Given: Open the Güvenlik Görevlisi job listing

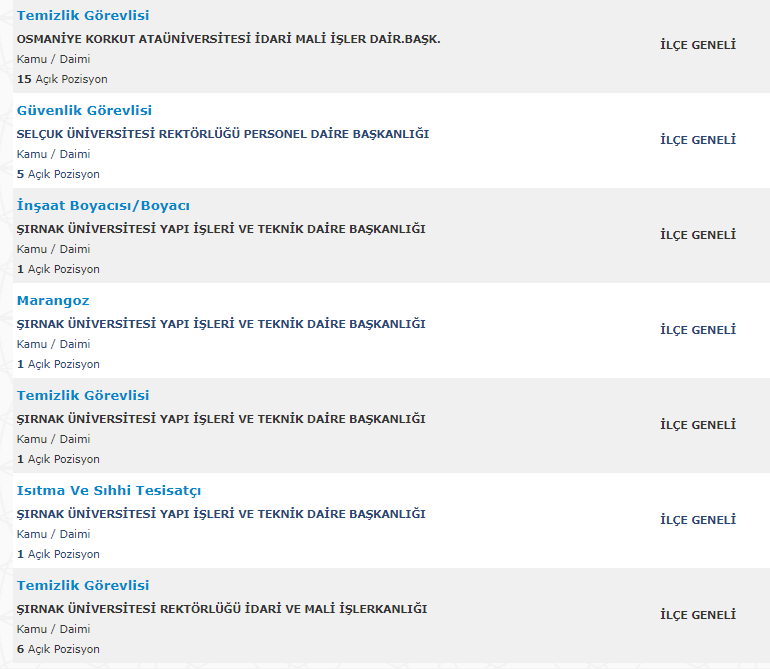Looking at the screenshot, I should [x=84, y=111].
